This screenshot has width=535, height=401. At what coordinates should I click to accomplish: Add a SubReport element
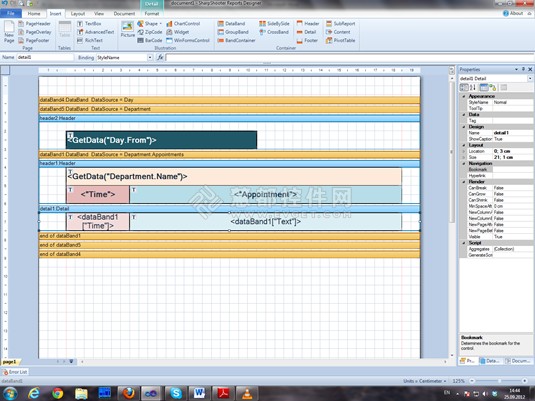pos(341,24)
